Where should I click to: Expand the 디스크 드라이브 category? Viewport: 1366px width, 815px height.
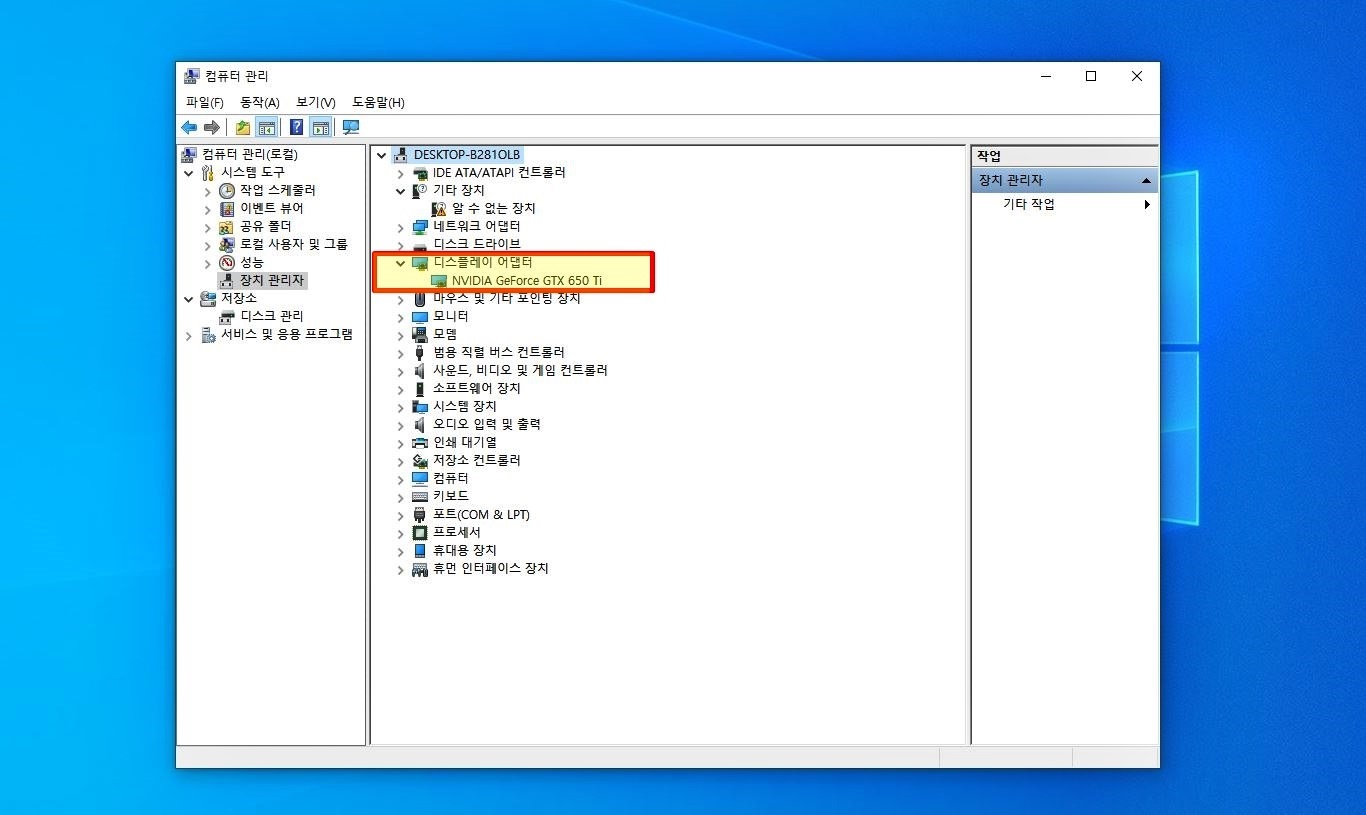pyautogui.click(x=401, y=245)
